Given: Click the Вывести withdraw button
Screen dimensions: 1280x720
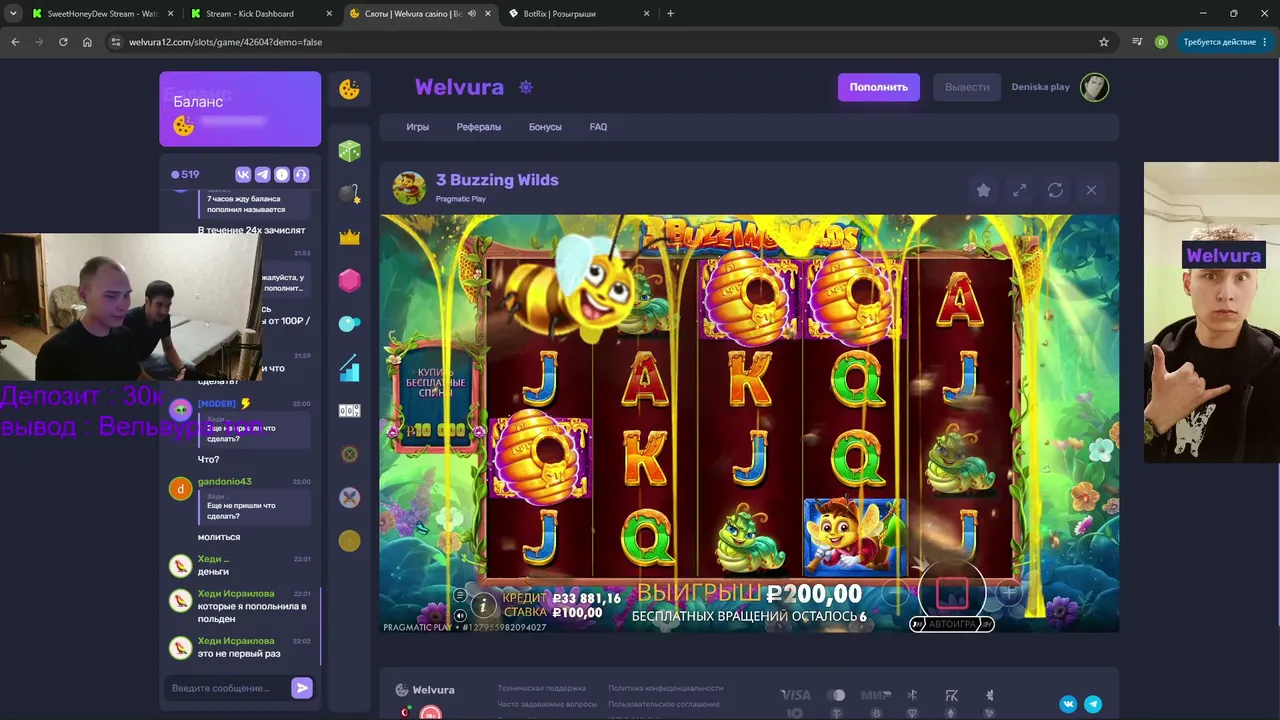Looking at the screenshot, I should [x=967, y=87].
